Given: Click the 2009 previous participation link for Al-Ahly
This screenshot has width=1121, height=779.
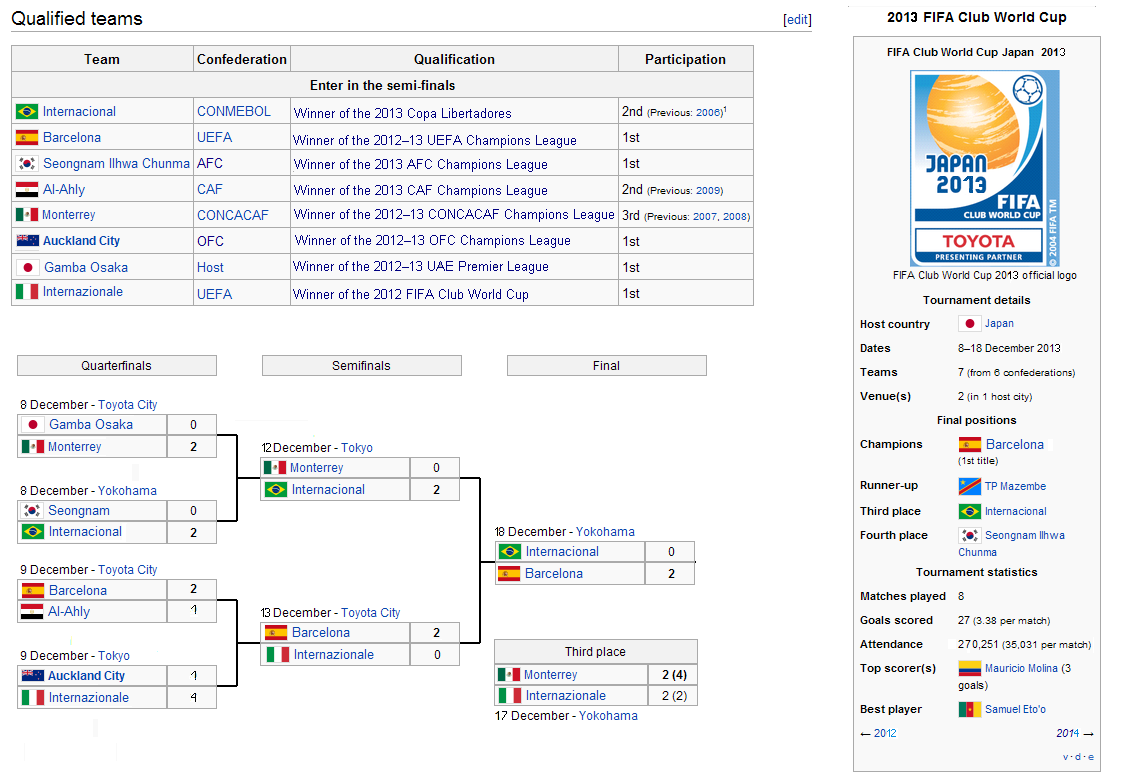Looking at the screenshot, I should tap(708, 190).
